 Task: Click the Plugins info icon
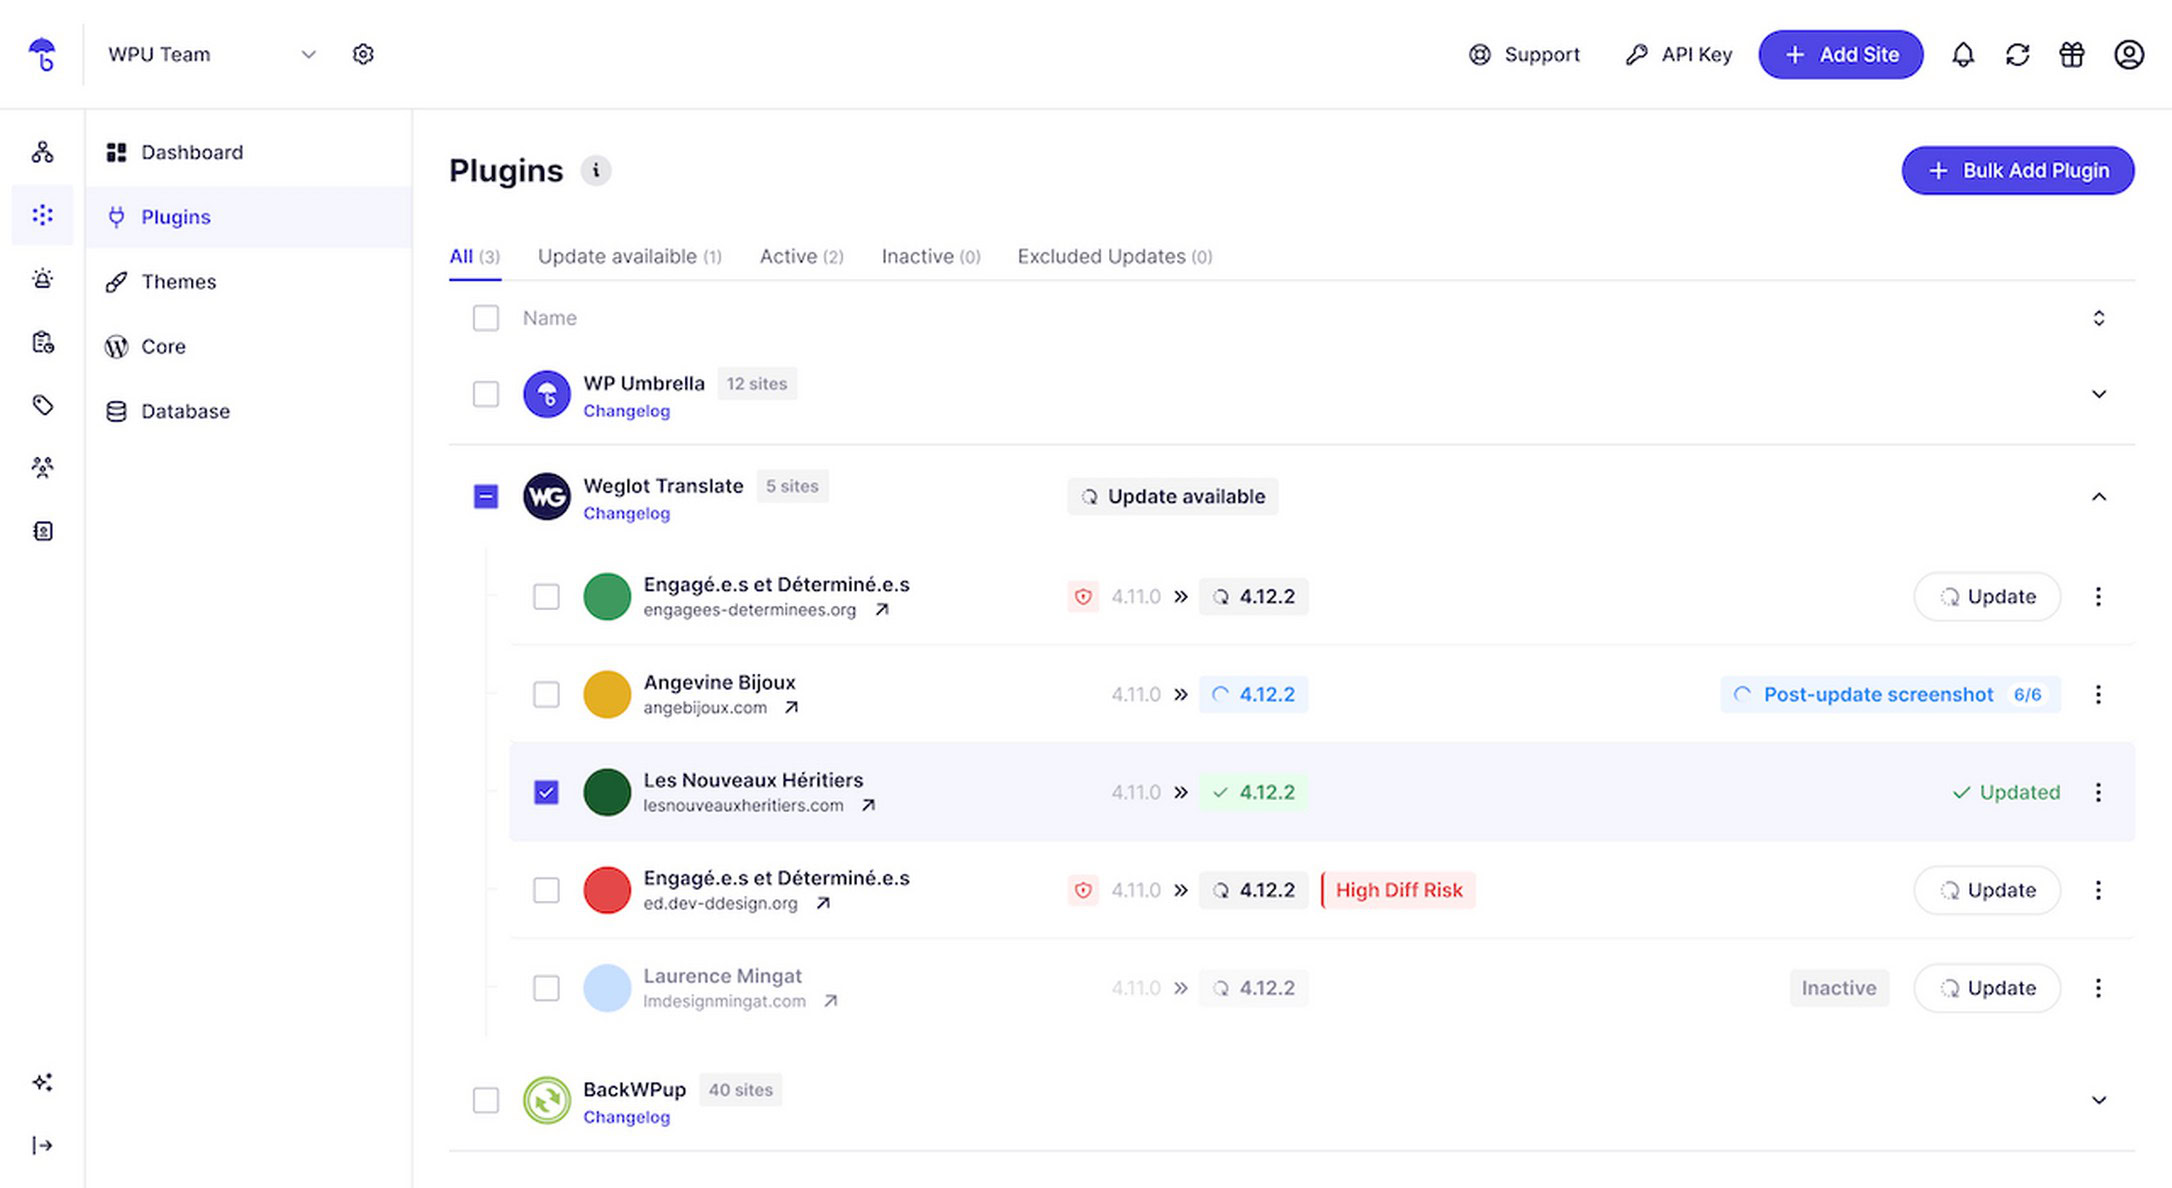pyautogui.click(x=596, y=171)
